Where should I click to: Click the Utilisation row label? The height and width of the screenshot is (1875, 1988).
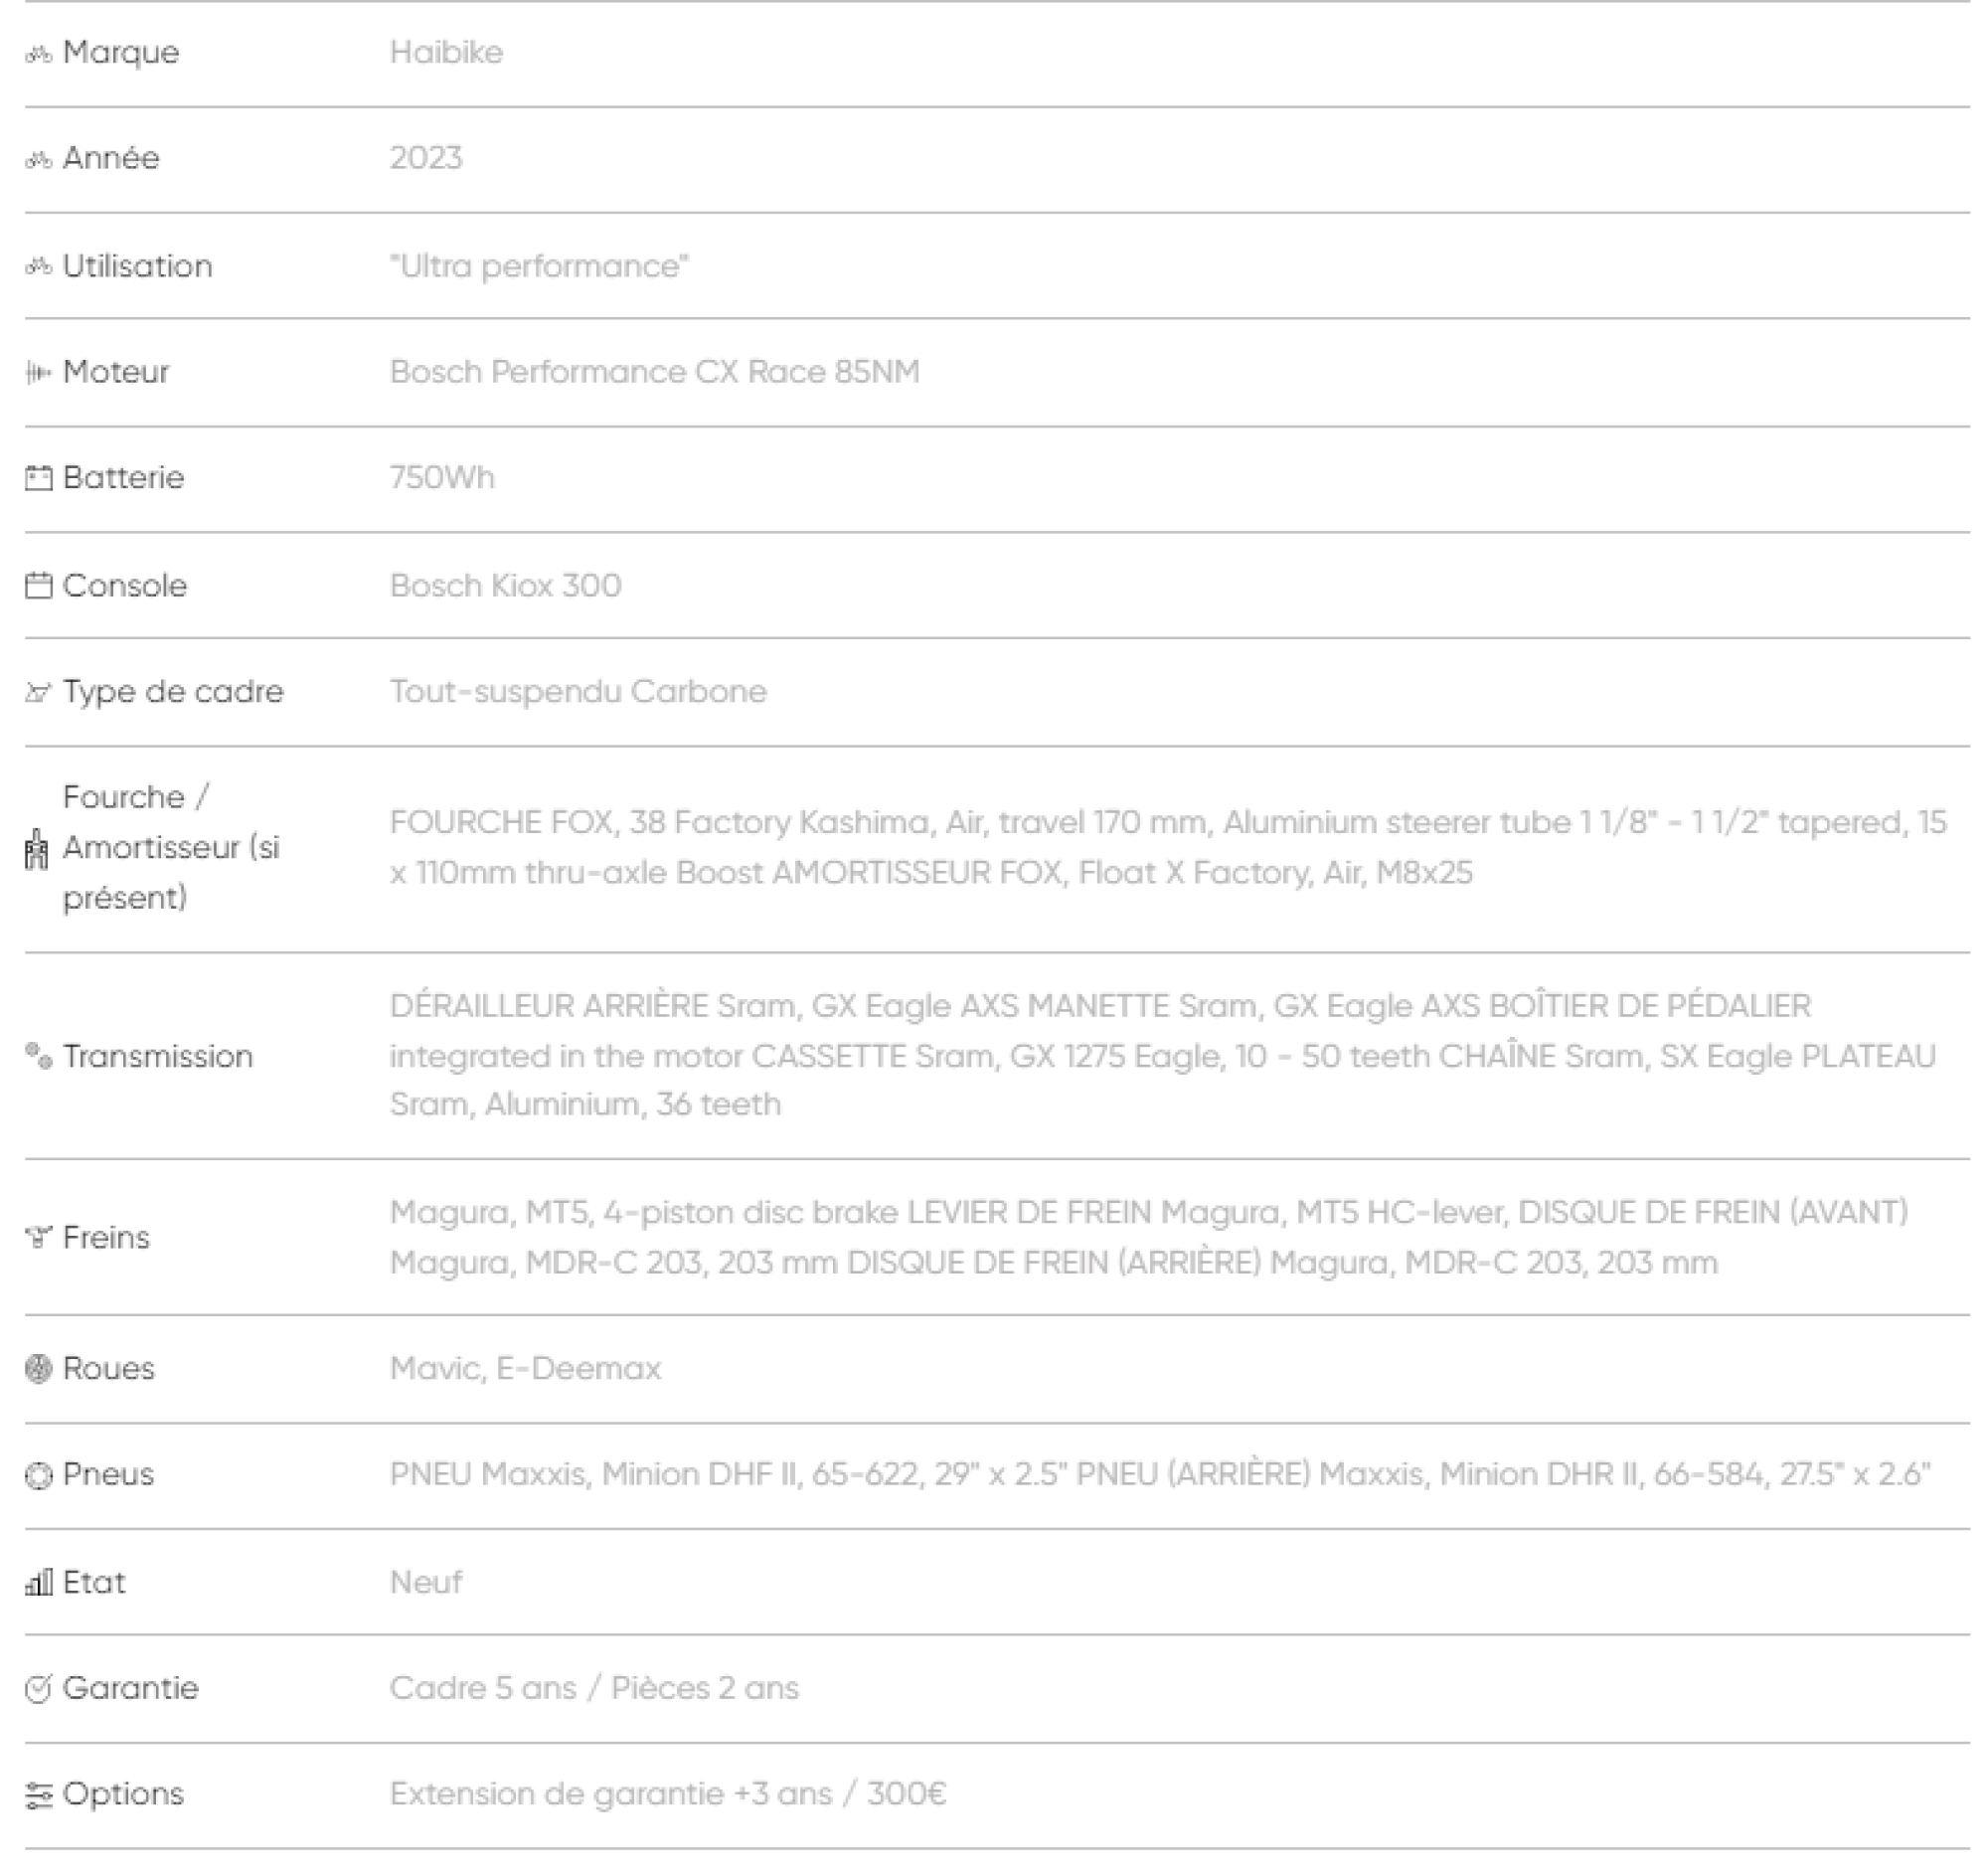[137, 266]
